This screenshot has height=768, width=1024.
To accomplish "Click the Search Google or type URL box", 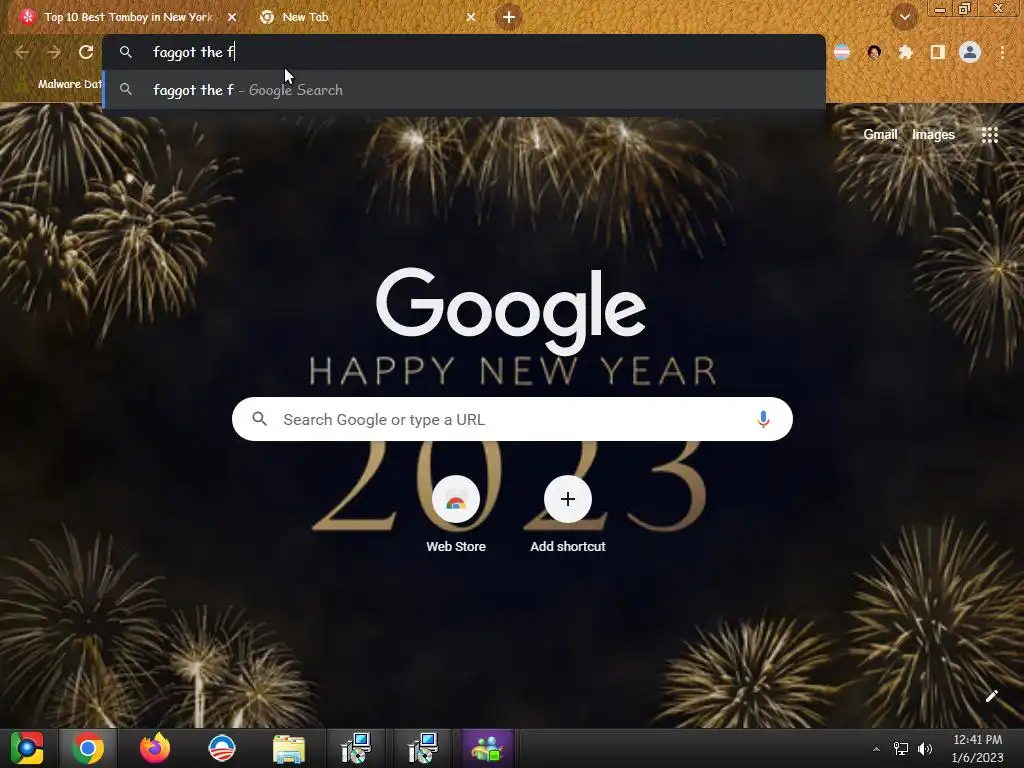I will 512,419.
